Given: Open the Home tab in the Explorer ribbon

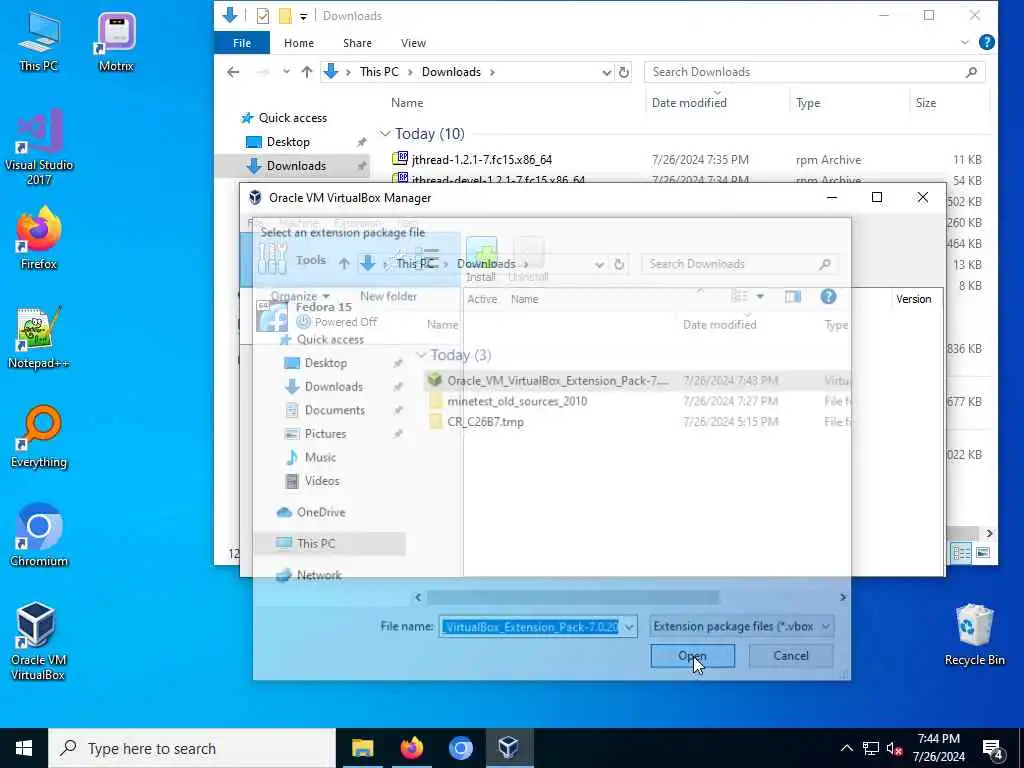Looking at the screenshot, I should point(299,43).
